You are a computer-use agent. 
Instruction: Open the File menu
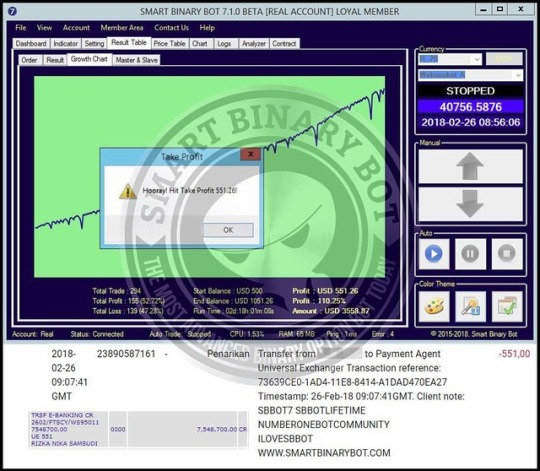[21, 28]
